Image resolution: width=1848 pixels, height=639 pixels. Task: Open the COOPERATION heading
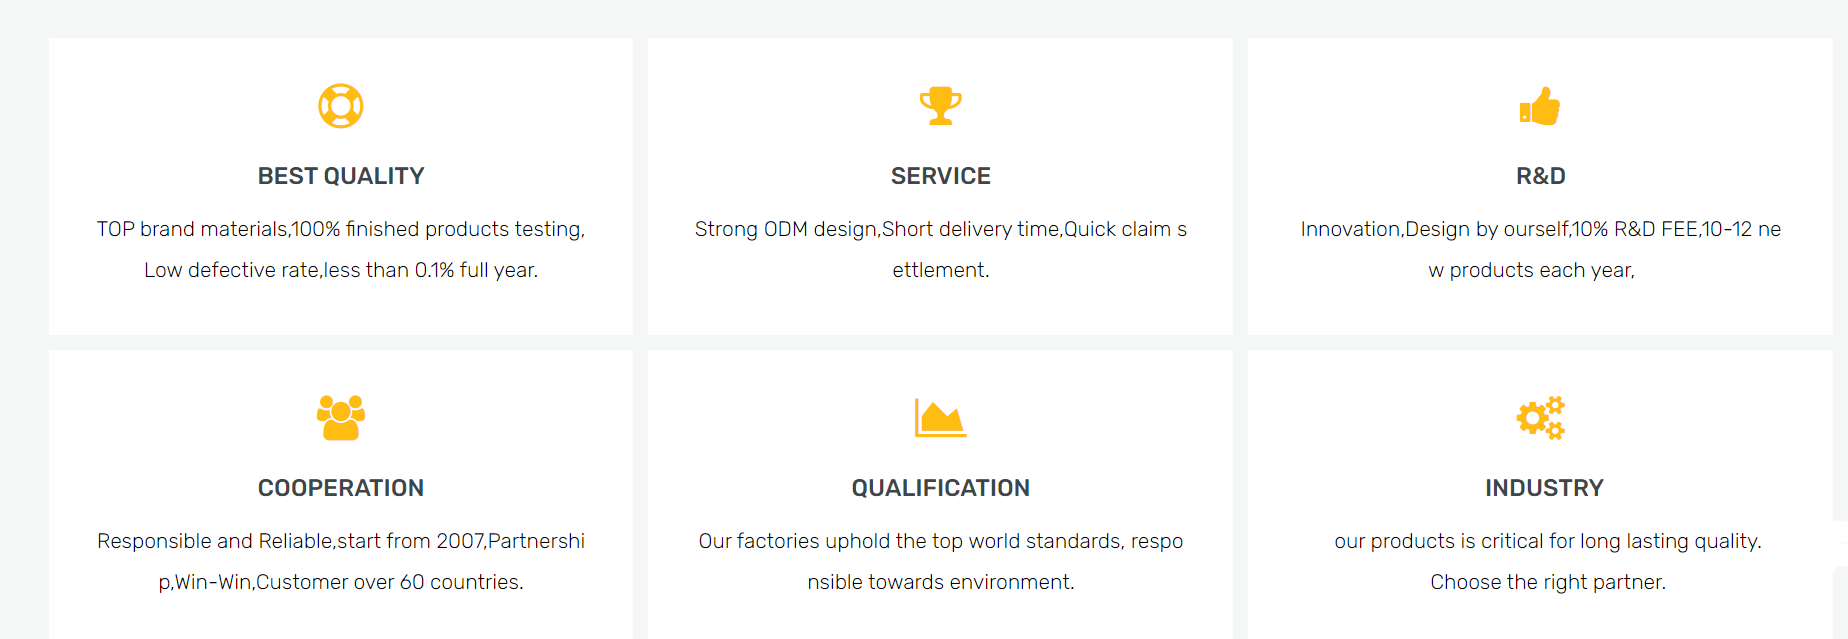point(341,488)
